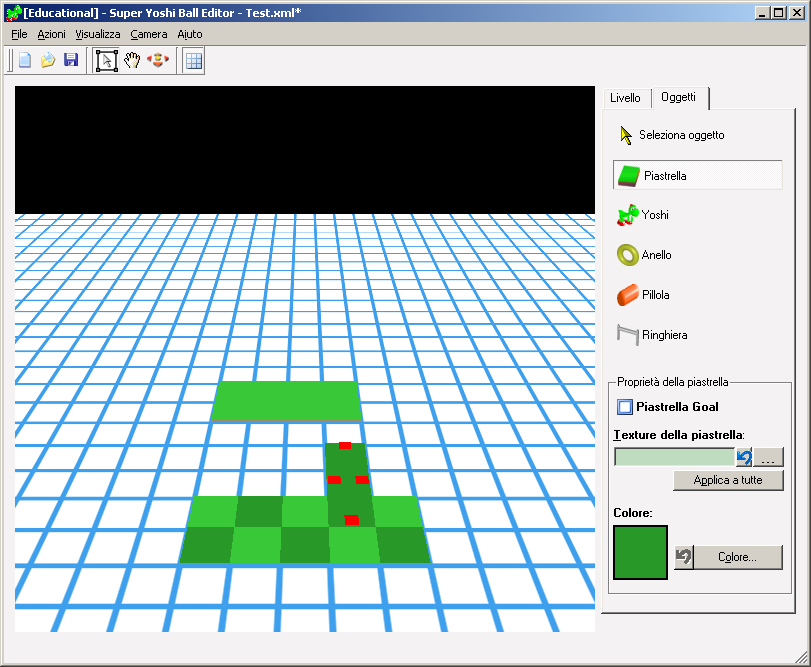Viewport: 811px width, 667px height.
Task: Open the File menu
Action: tap(19, 34)
